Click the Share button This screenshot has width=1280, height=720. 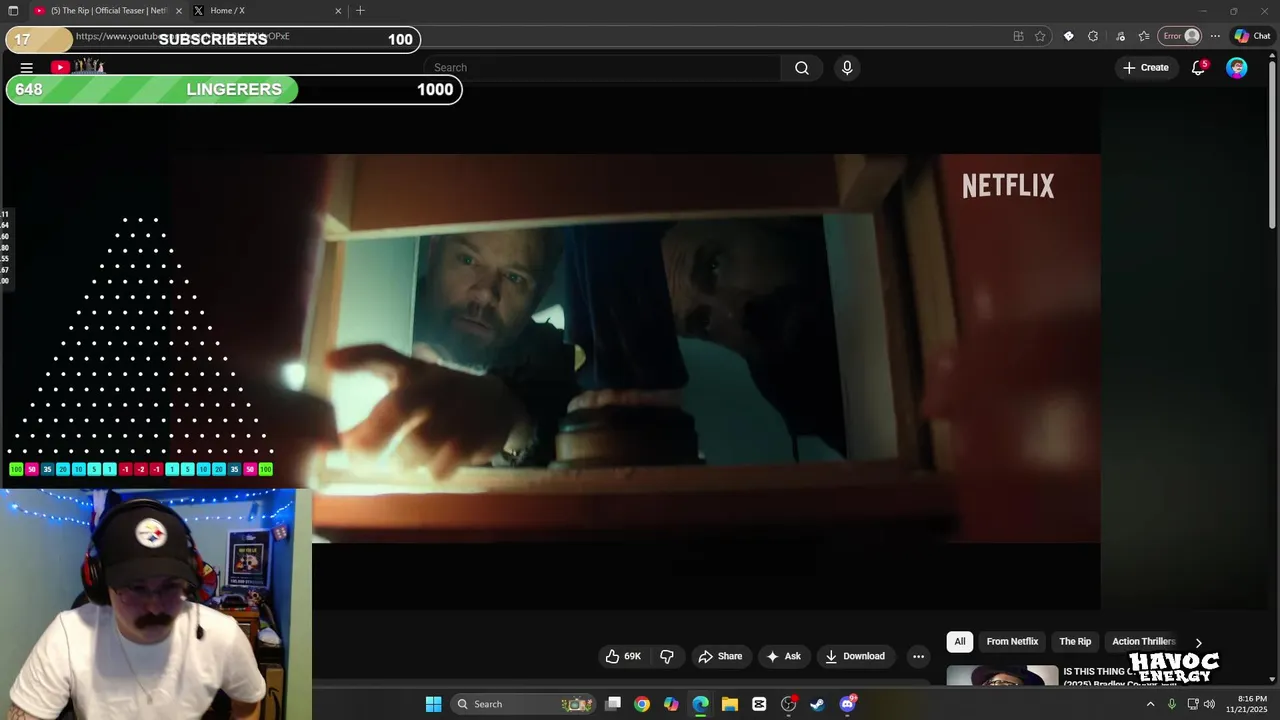point(720,656)
